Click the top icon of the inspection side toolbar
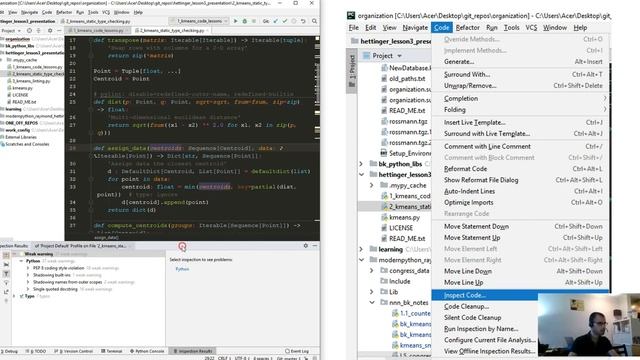The width and height of the screenshot is (640, 360). click(x=6, y=255)
